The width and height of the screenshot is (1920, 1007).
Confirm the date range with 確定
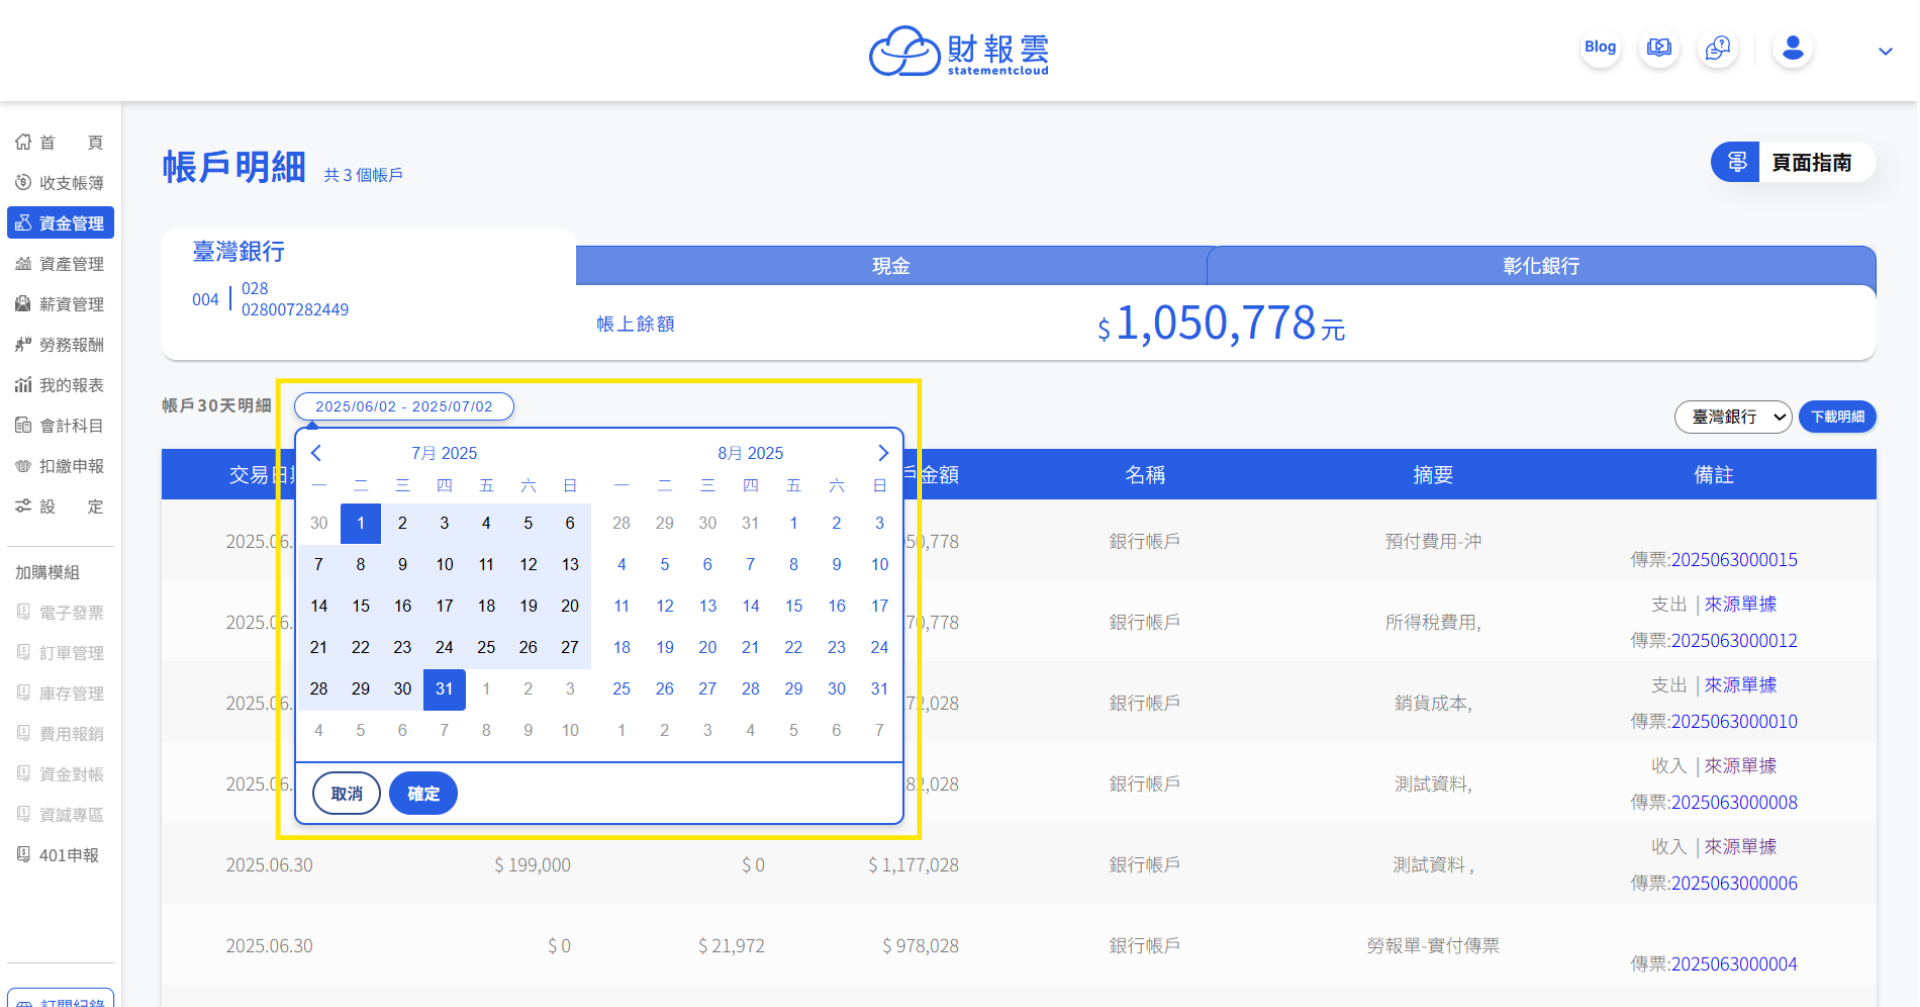[423, 793]
